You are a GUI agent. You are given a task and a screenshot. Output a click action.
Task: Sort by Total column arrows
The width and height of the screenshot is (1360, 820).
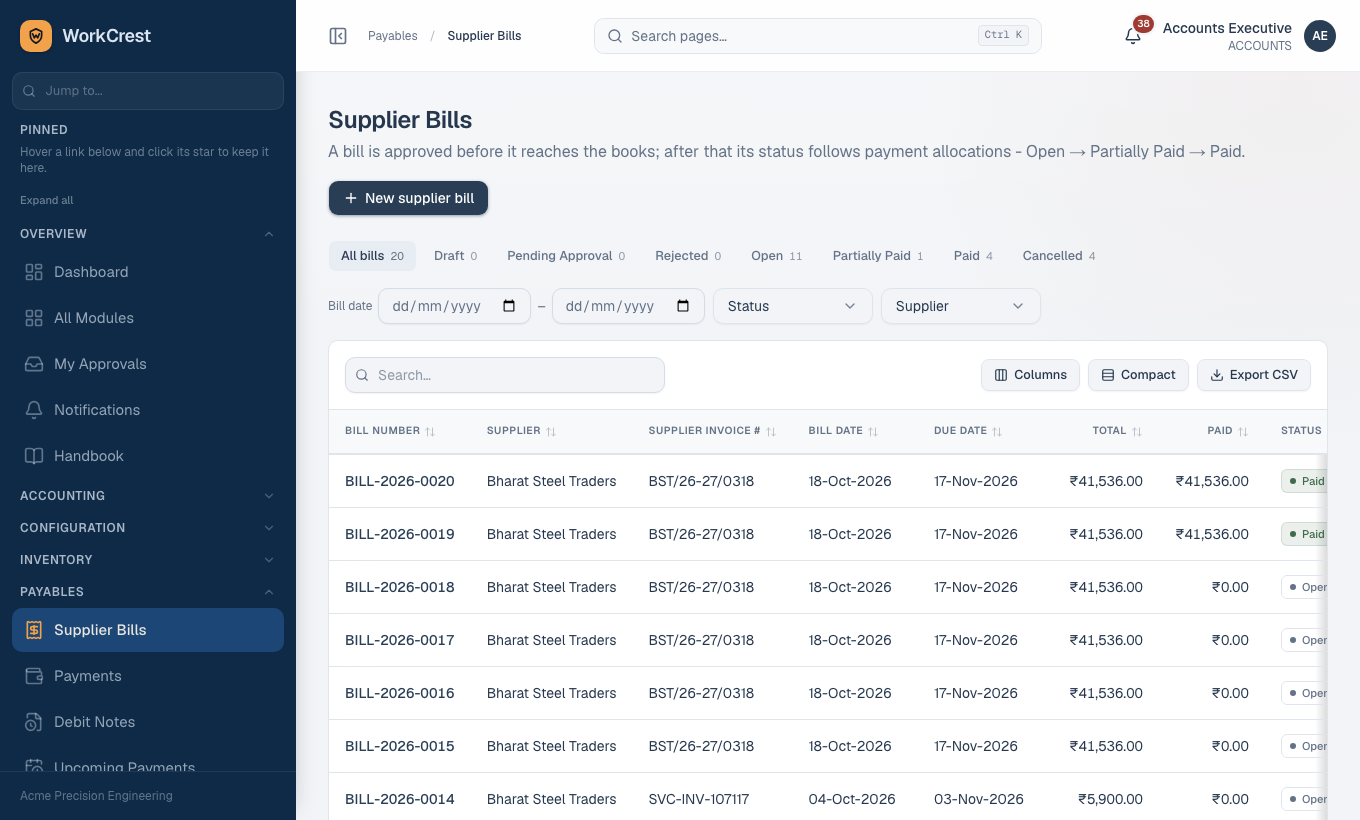1137,431
